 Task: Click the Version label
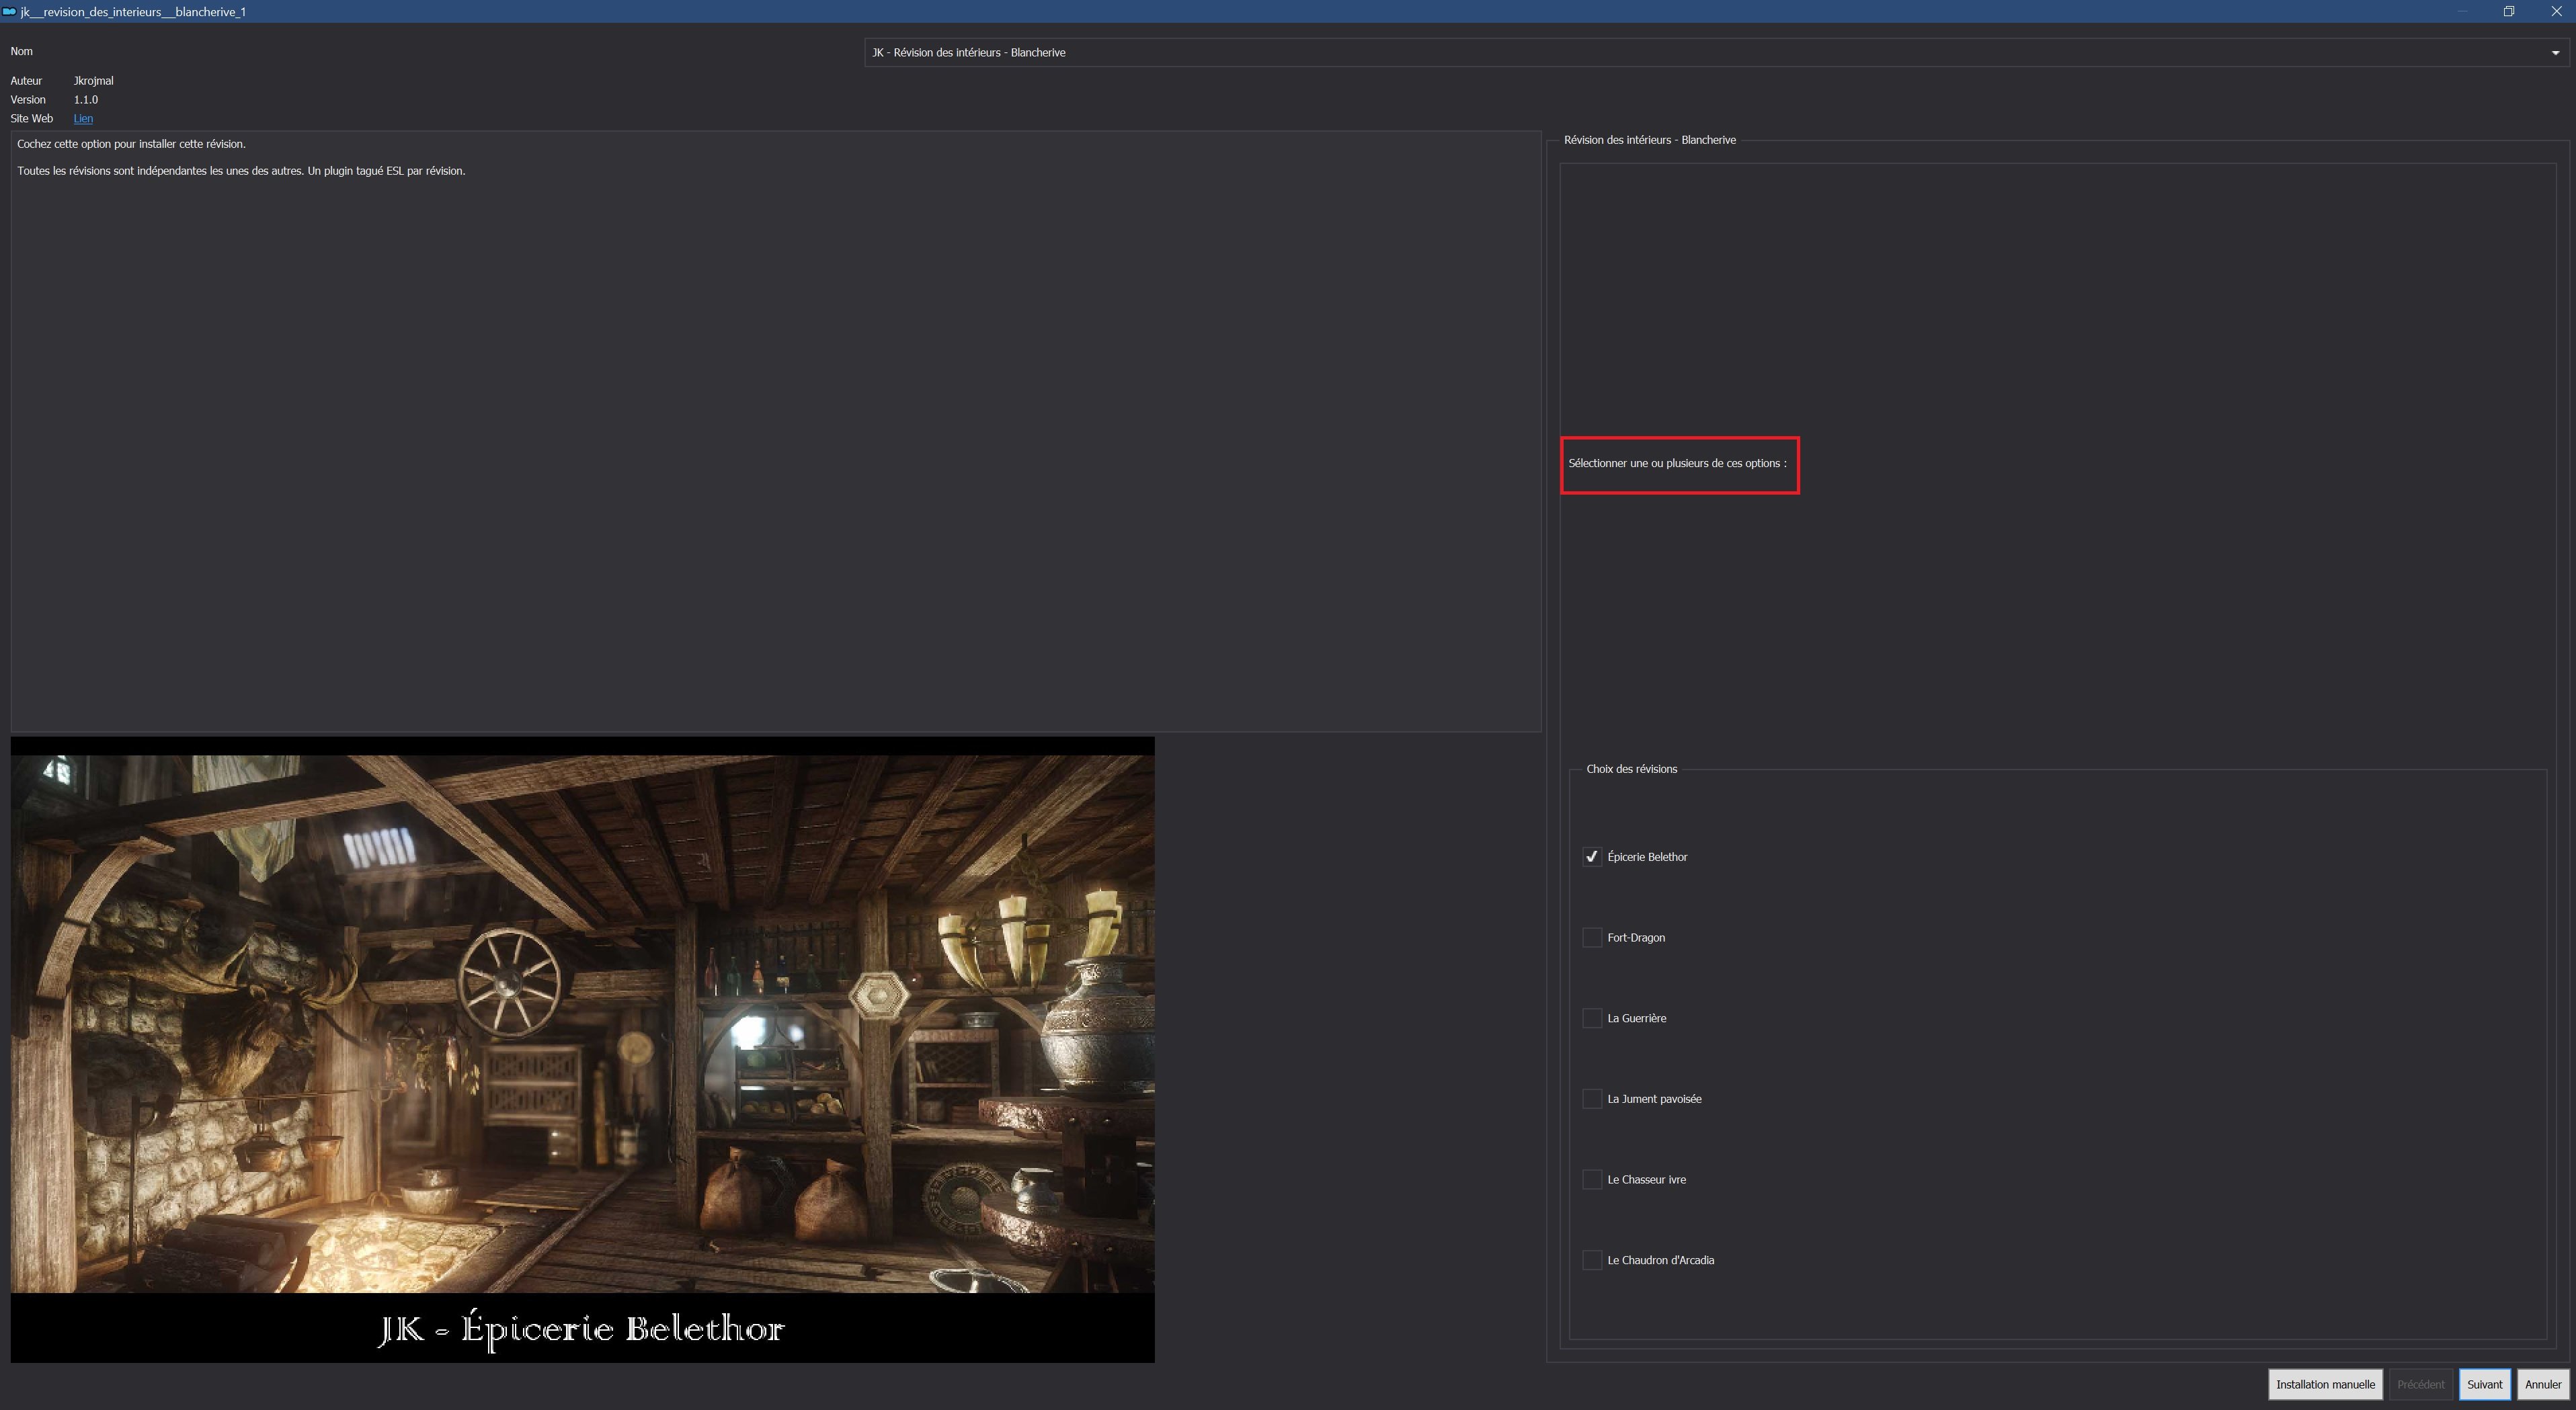(x=28, y=99)
